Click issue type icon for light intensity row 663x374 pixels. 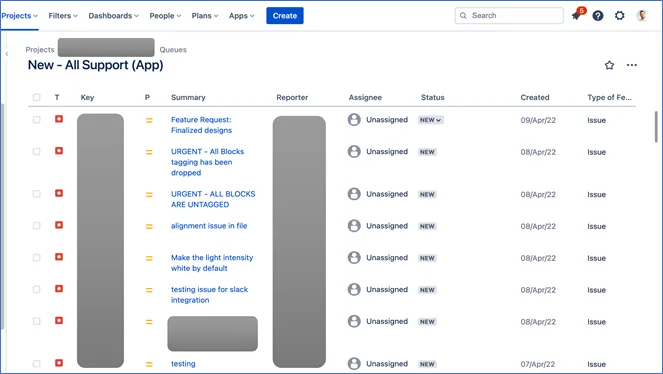tap(59, 257)
